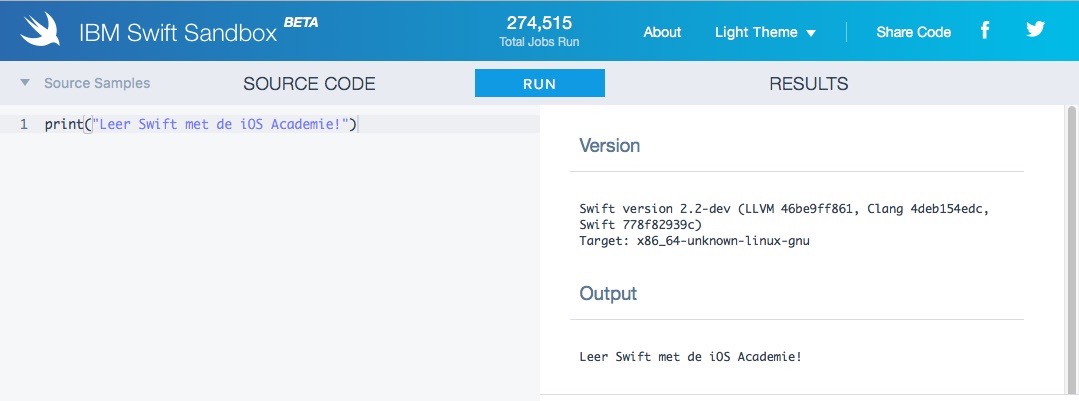Expand the Source Samples disclosure triangle

click(x=25, y=83)
